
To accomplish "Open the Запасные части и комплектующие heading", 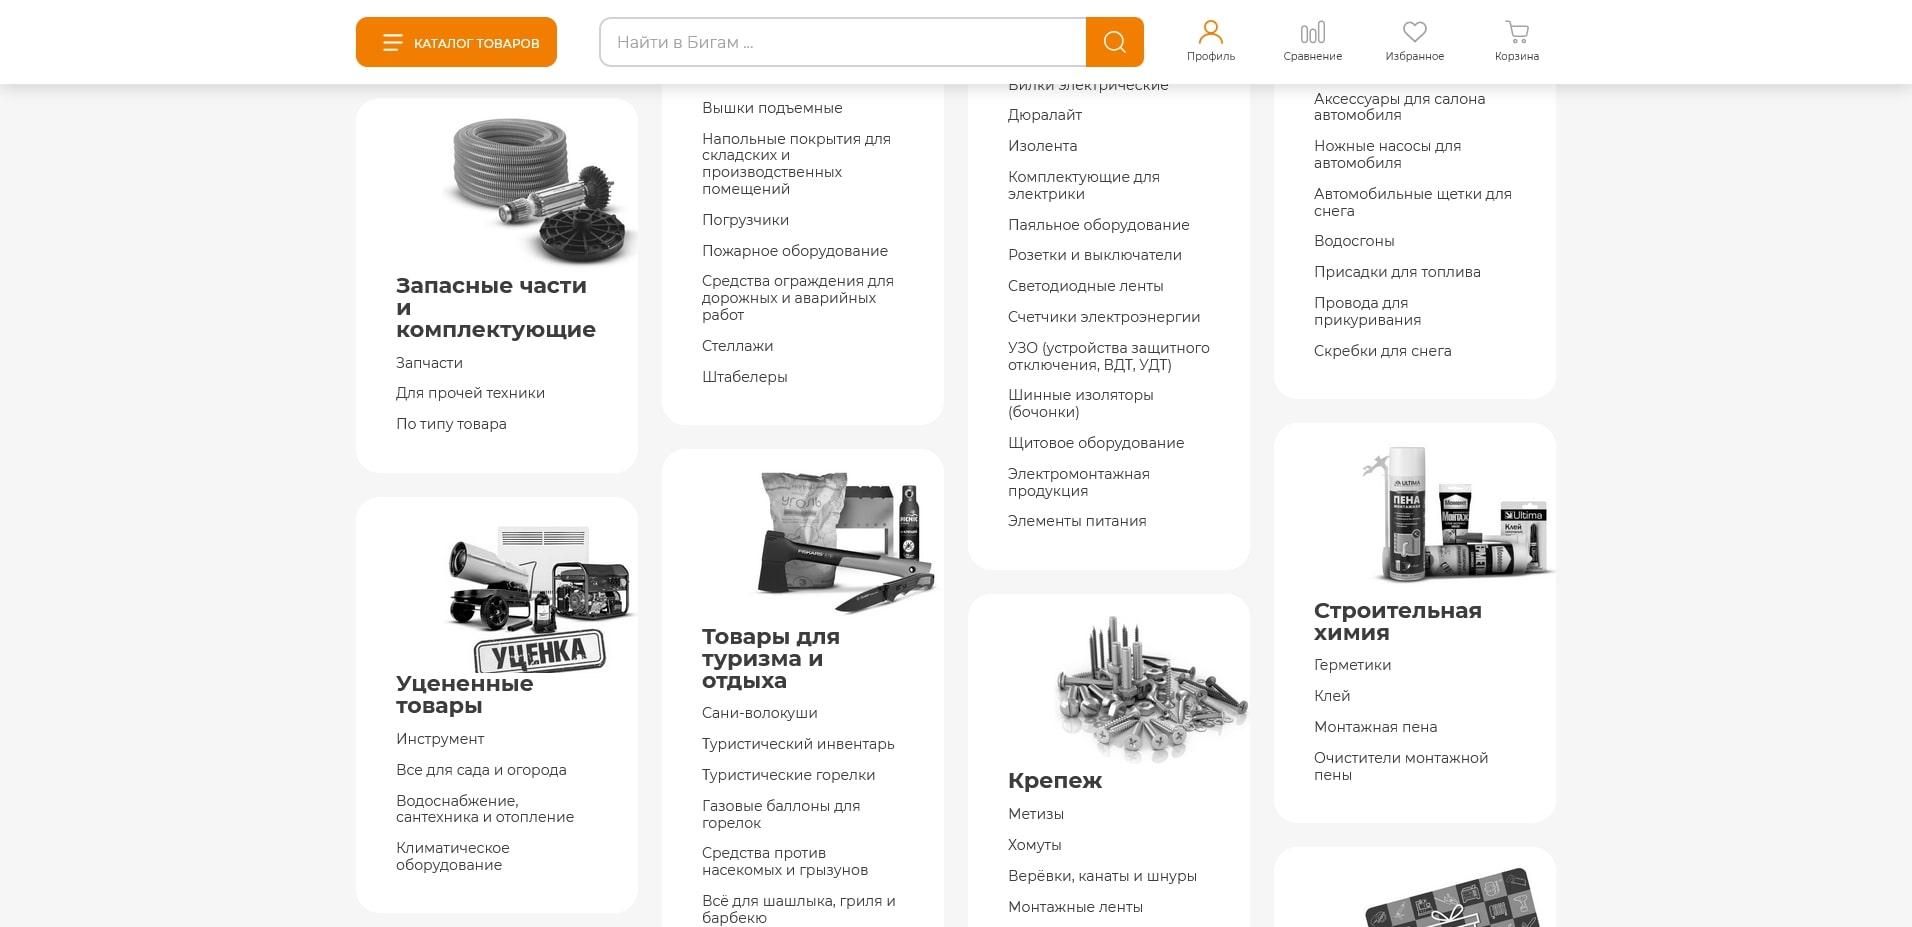I will click(x=495, y=307).
